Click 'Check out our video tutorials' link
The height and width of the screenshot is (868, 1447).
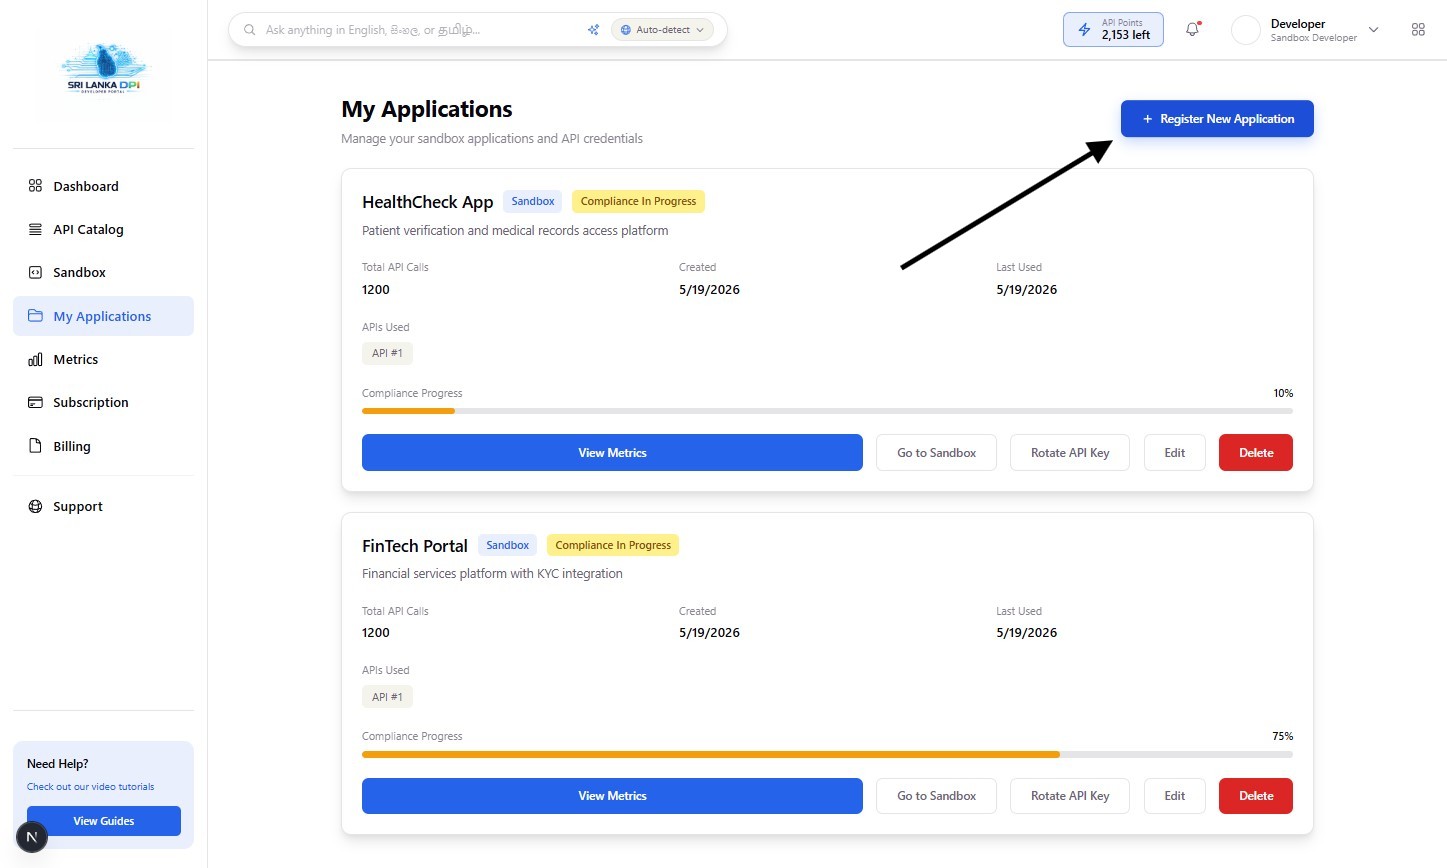(91, 787)
